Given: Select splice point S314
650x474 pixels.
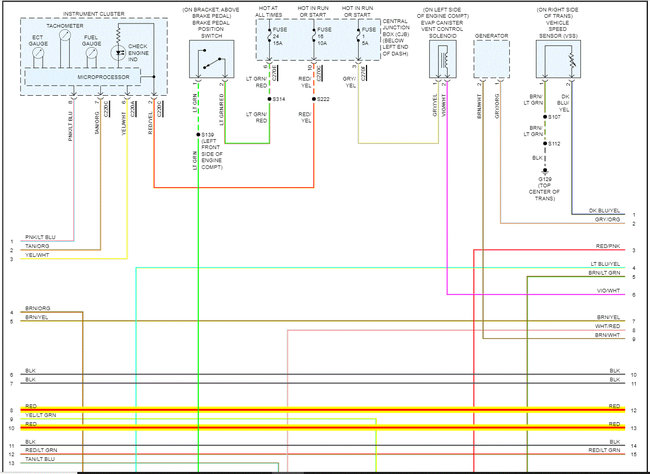Looking at the screenshot, I should 269,99.
